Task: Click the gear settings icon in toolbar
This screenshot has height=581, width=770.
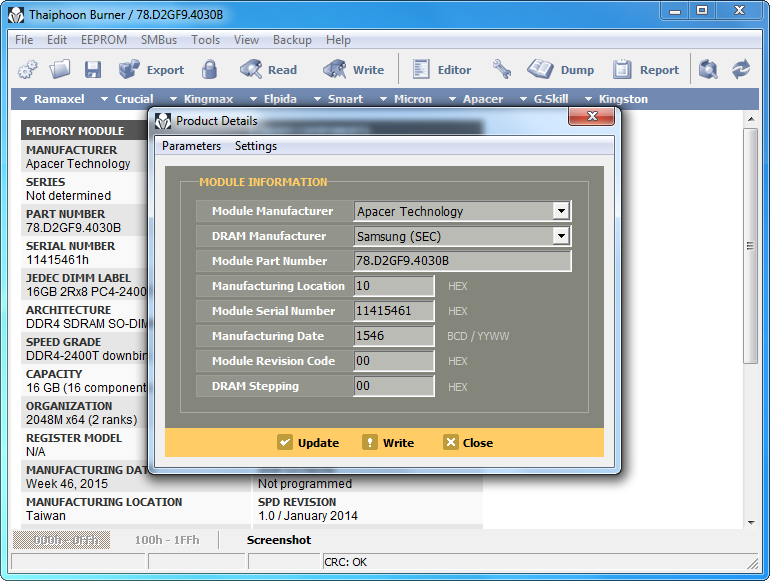Action: point(28,70)
